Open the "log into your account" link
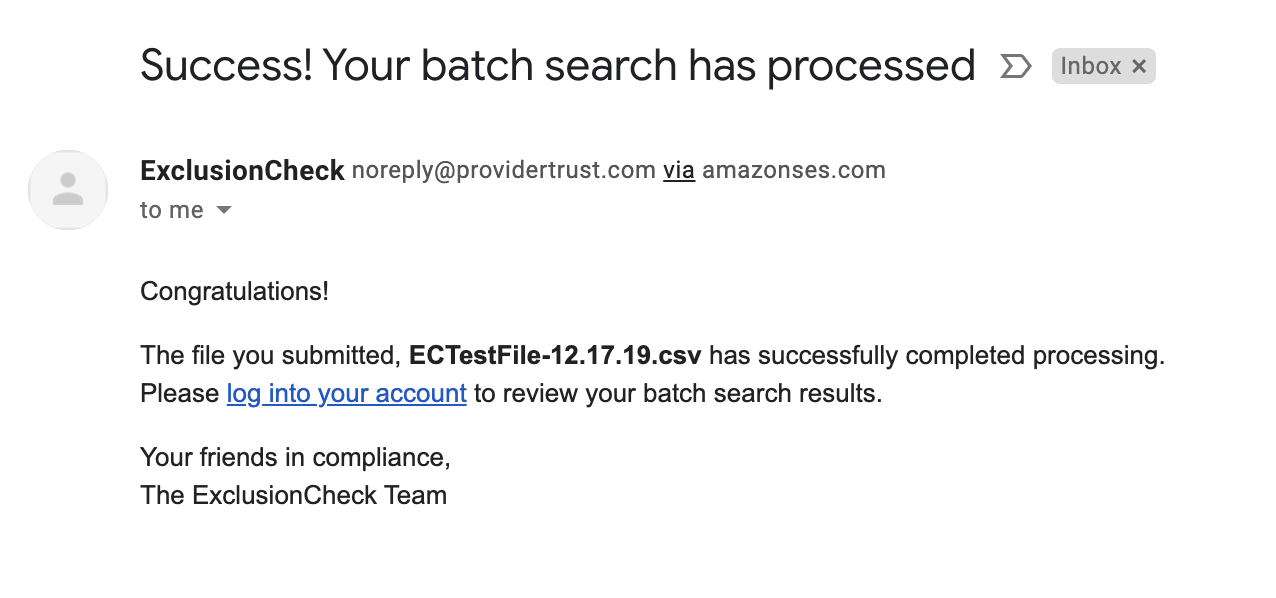The image size is (1276, 598). click(346, 394)
